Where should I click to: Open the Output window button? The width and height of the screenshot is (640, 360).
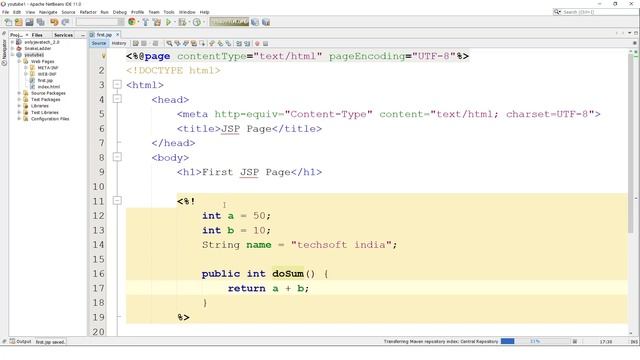pos(21,342)
